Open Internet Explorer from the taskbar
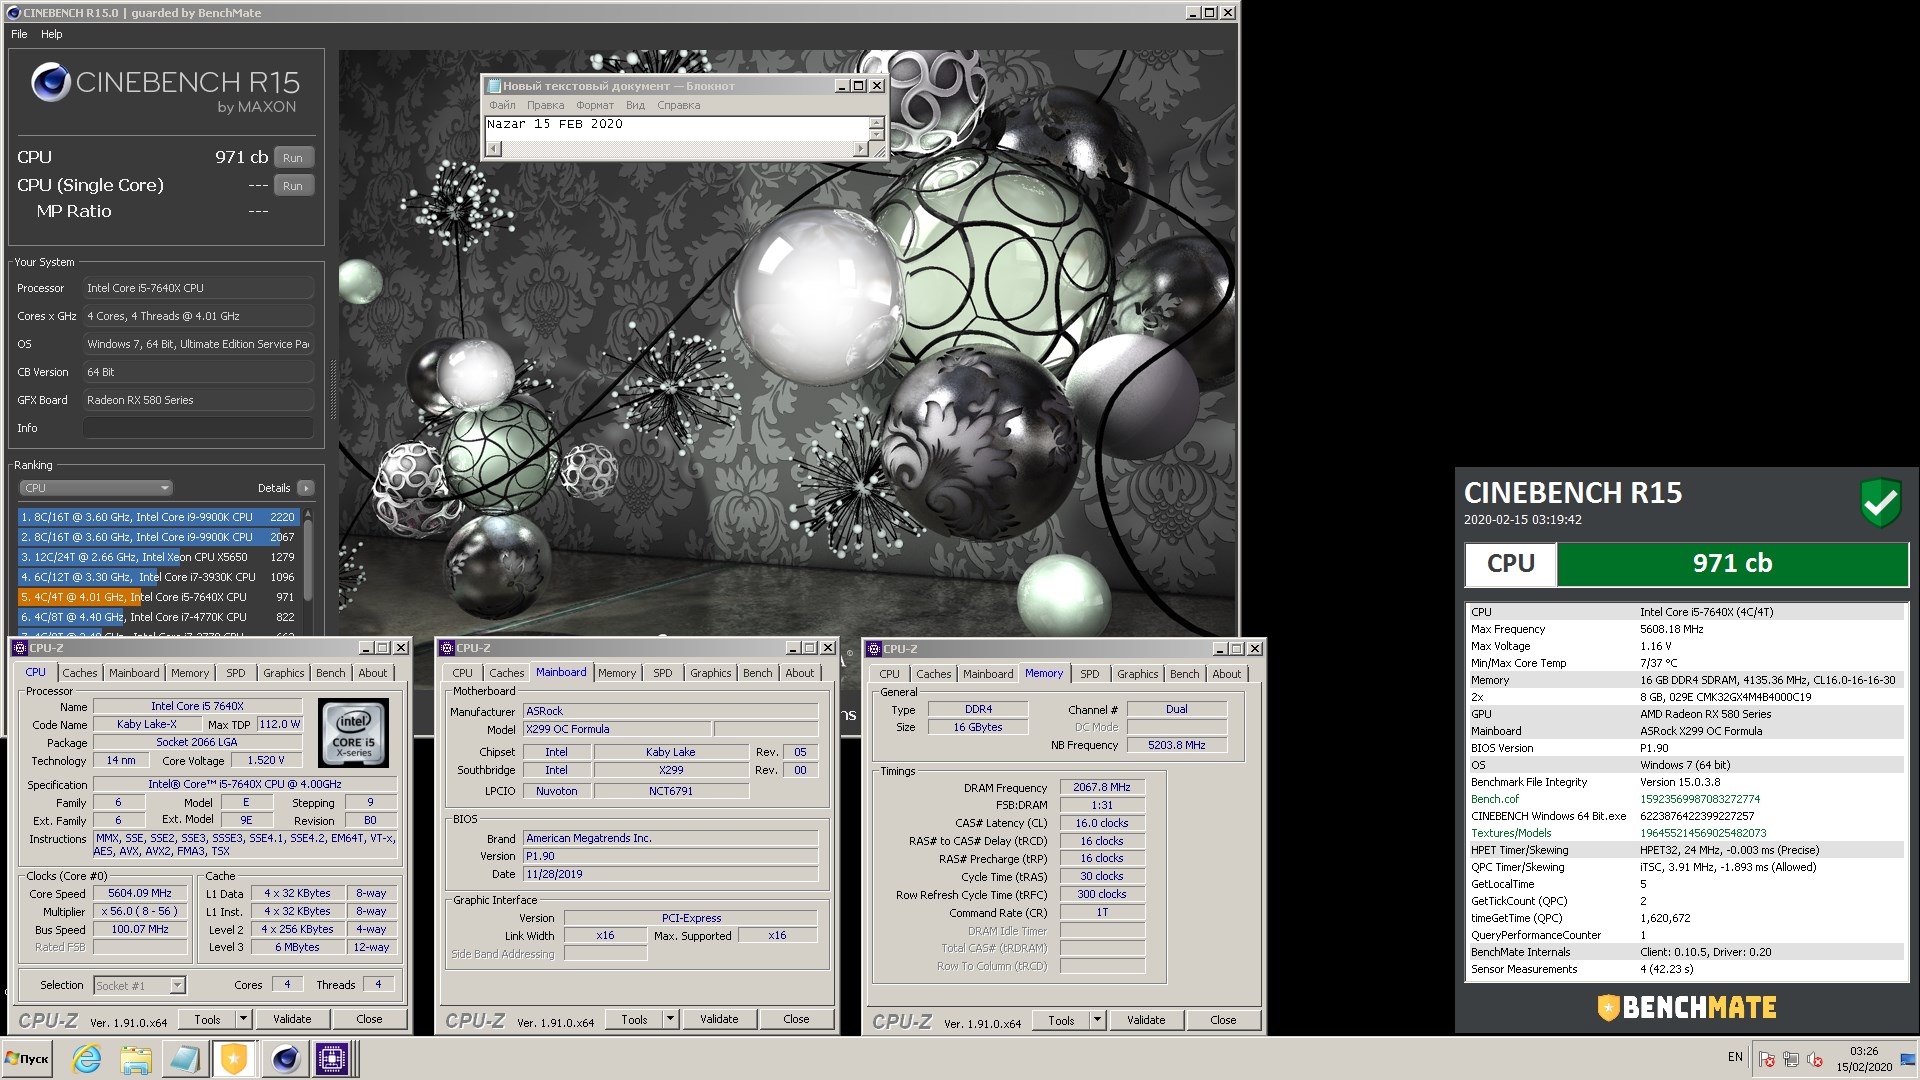The image size is (1920, 1080). 87,1058
